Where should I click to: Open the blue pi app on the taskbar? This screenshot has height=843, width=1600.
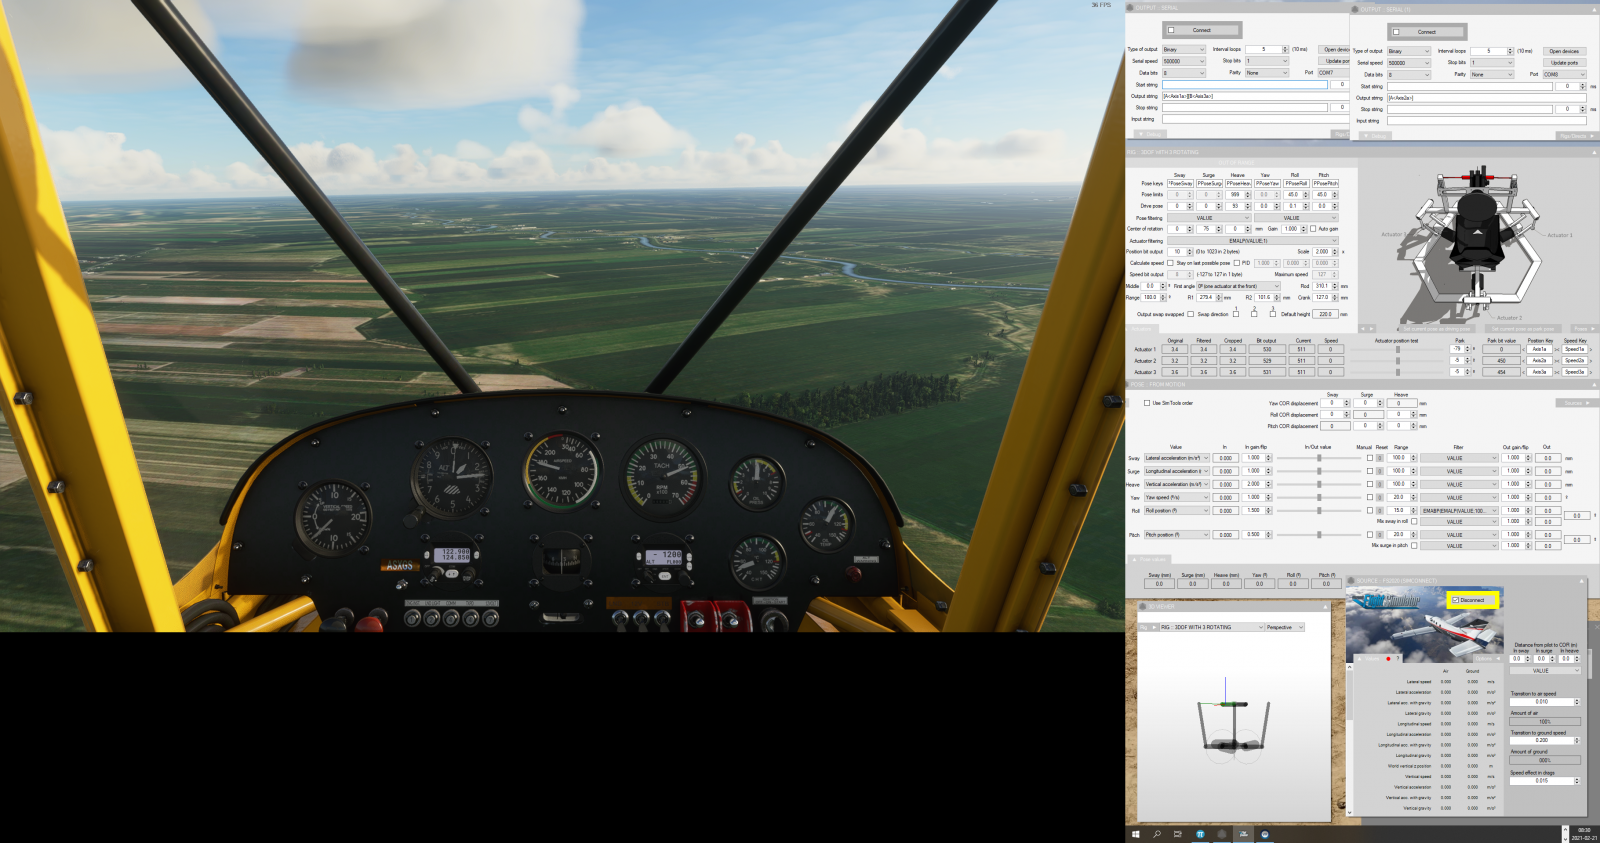pos(1200,834)
